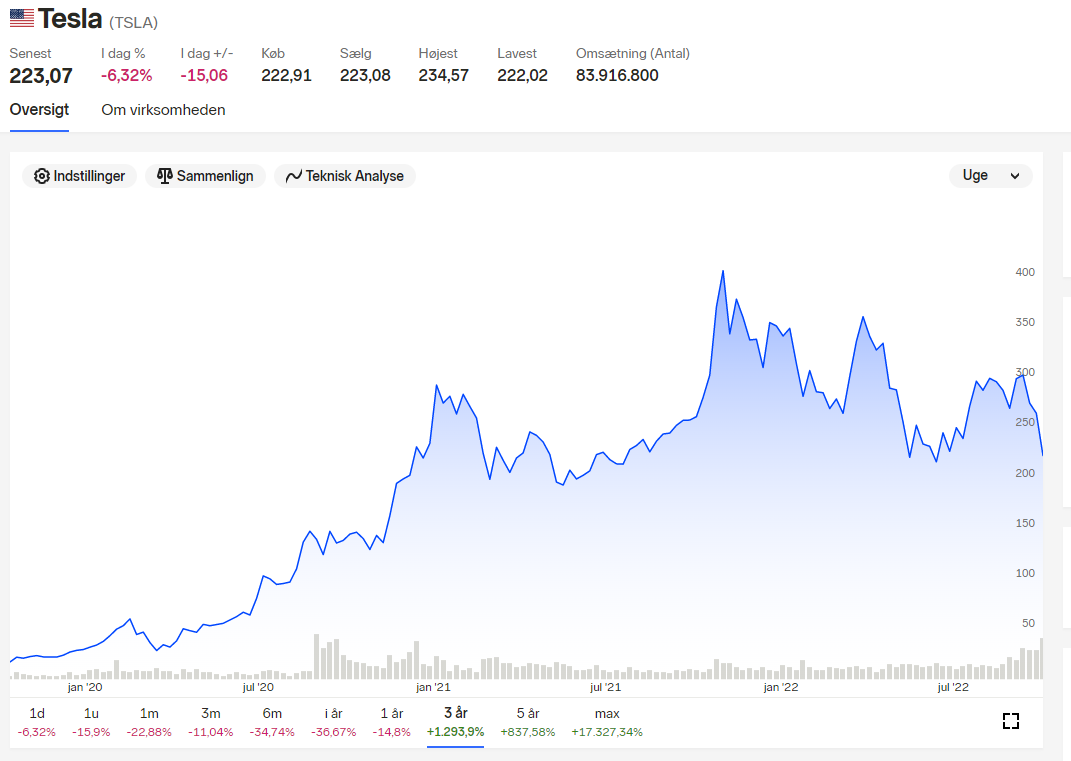Viewport: 1071px width, 761px height.
Task: Click the daily change -6,32% under I dag %
Action: click(x=126, y=75)
